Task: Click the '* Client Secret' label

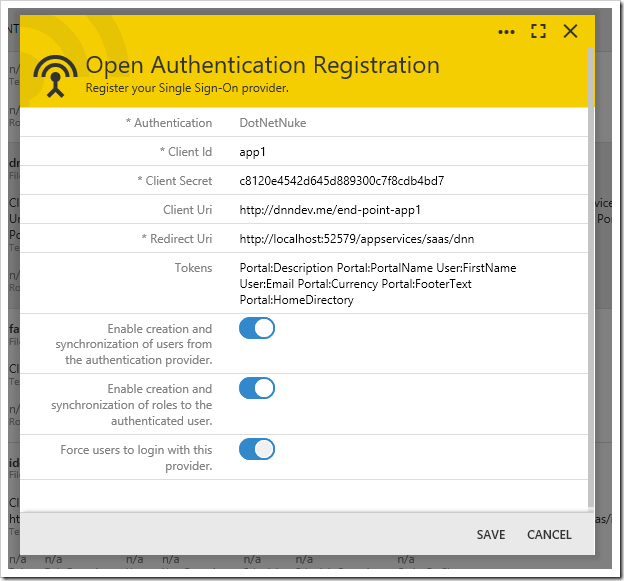Action: point(174,181)
